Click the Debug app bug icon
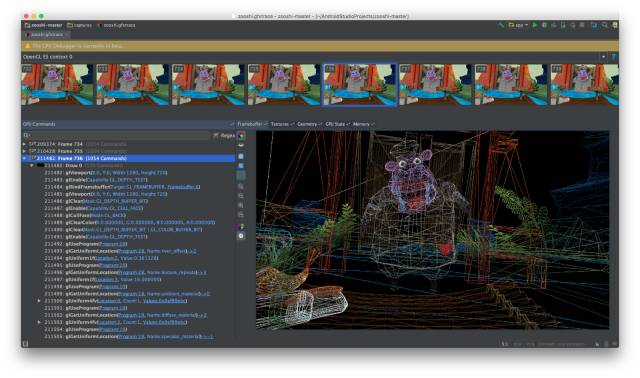 click(544, 25)
